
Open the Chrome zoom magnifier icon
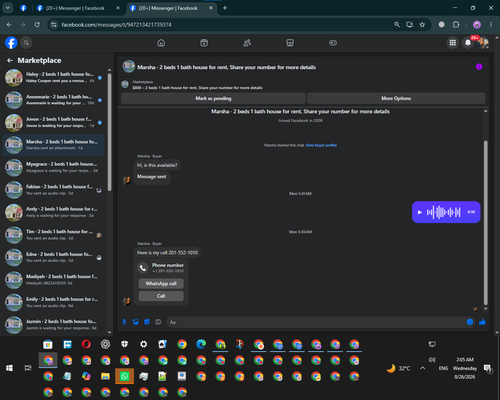click(x=397, y=25)
